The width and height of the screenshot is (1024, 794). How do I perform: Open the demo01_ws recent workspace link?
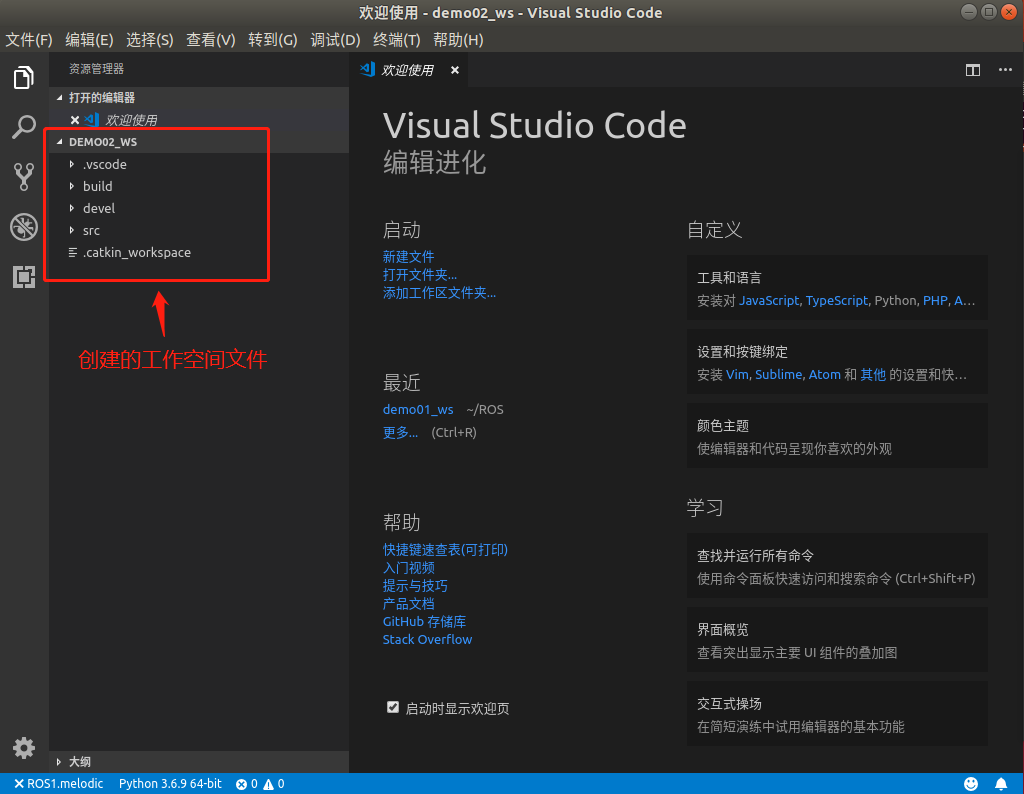417,409
